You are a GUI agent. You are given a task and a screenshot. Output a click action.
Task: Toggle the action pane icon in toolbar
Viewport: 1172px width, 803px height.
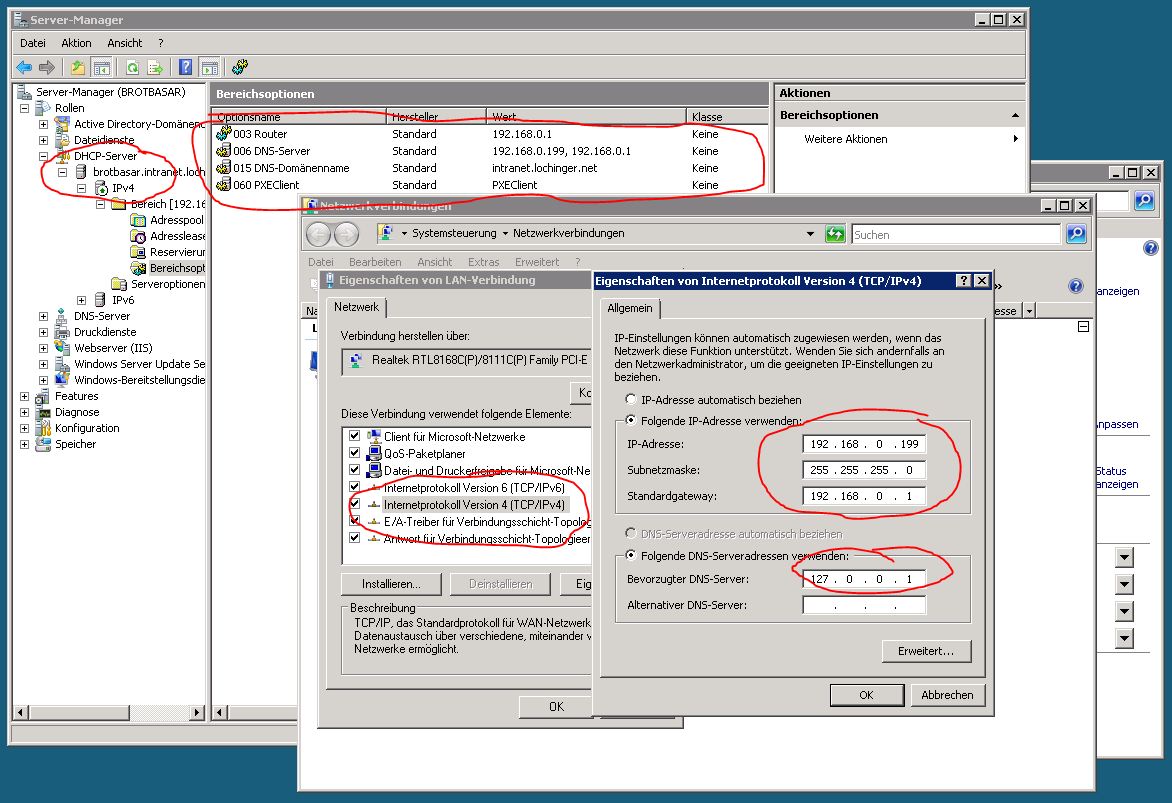(x=210, y=67)
